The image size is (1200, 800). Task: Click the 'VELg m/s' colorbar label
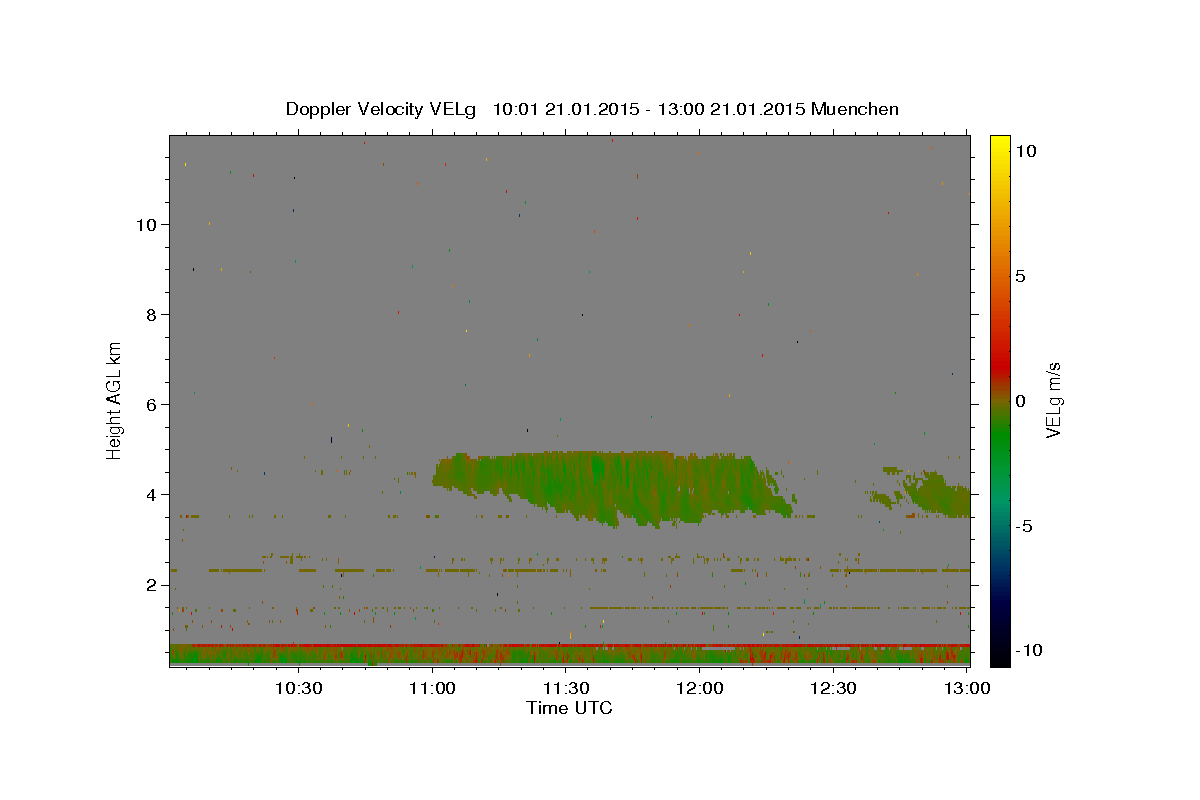tap(1053, 400)
